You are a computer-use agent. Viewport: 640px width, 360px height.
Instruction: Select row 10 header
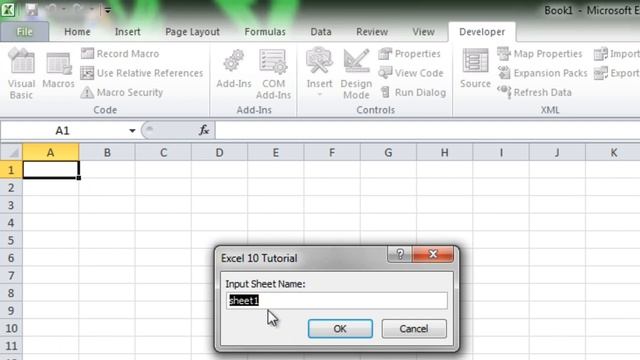click(11, 328)
